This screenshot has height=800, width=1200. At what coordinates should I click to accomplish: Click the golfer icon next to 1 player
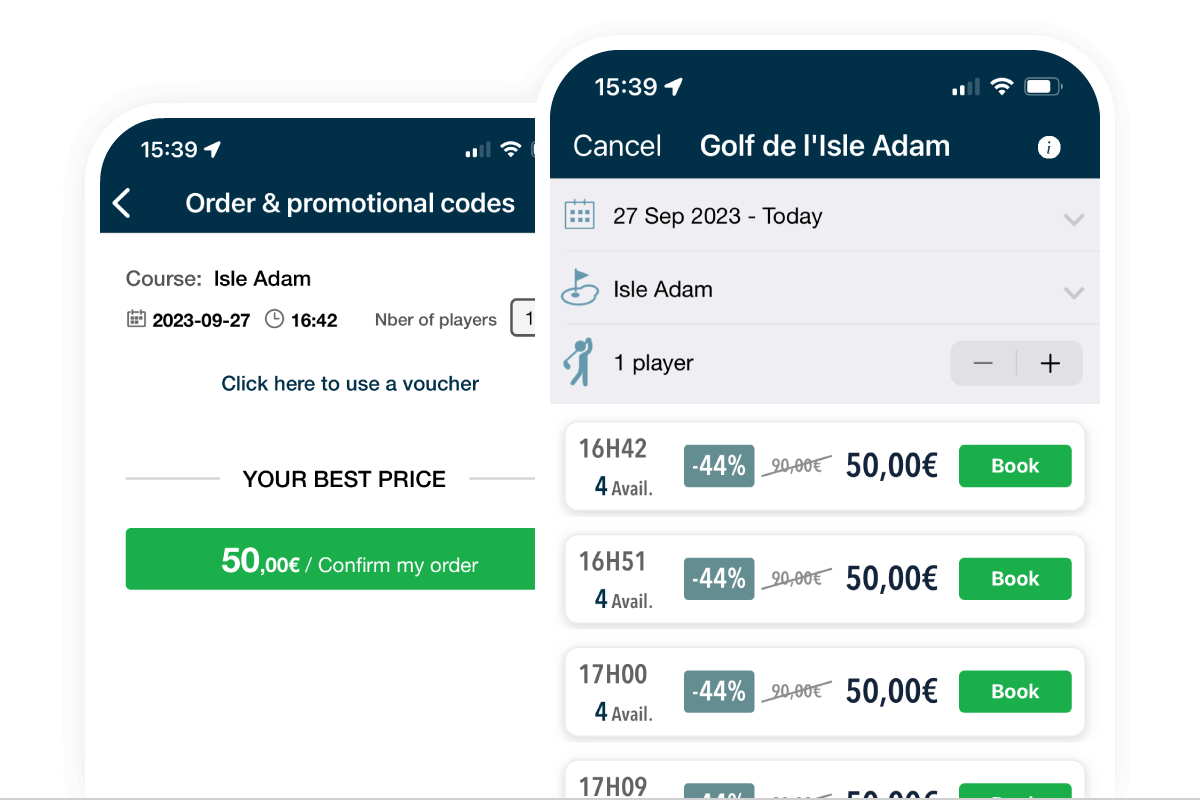(x=578, y=362)
